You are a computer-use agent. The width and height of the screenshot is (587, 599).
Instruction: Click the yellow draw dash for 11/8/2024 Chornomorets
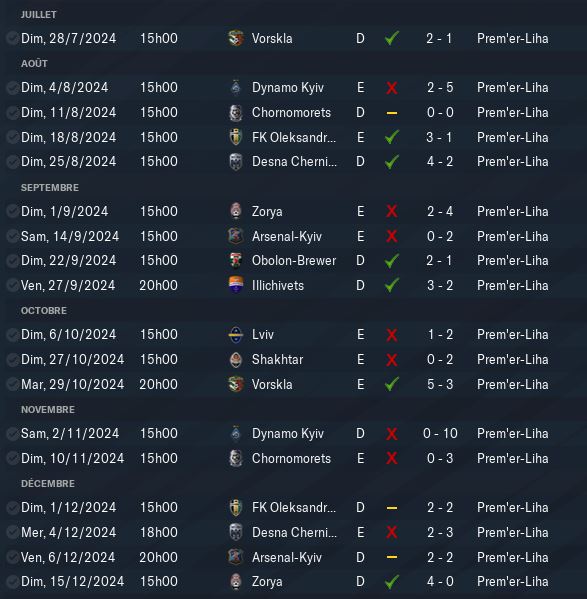pos(392,113)
